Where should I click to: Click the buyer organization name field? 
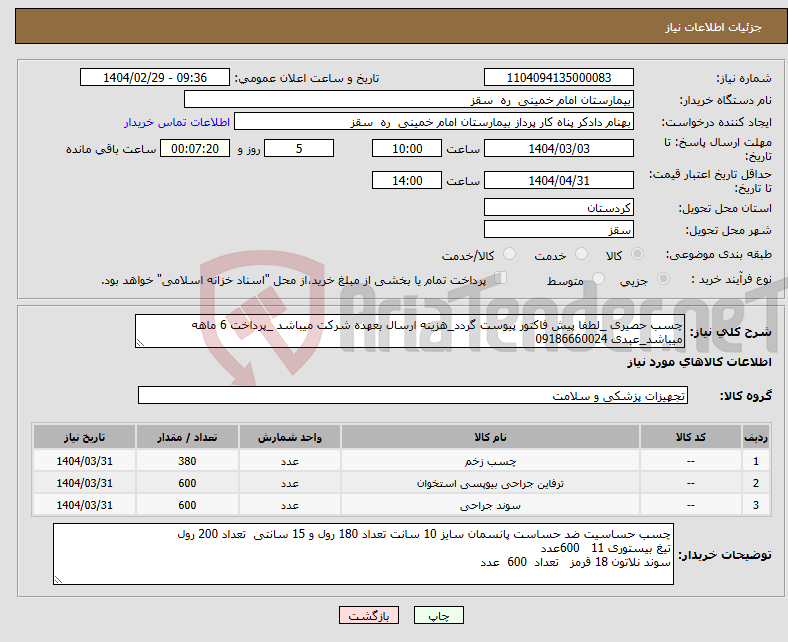point(409,100)
